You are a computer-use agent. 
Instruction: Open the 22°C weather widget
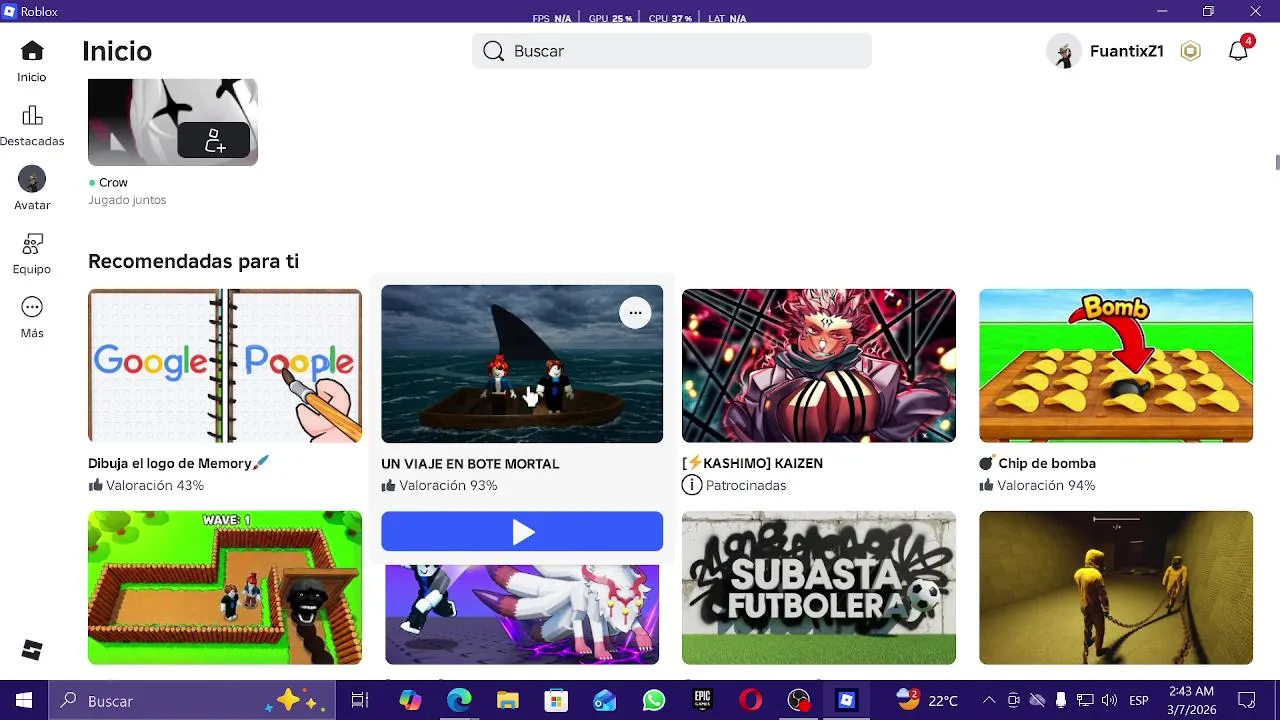927,701
